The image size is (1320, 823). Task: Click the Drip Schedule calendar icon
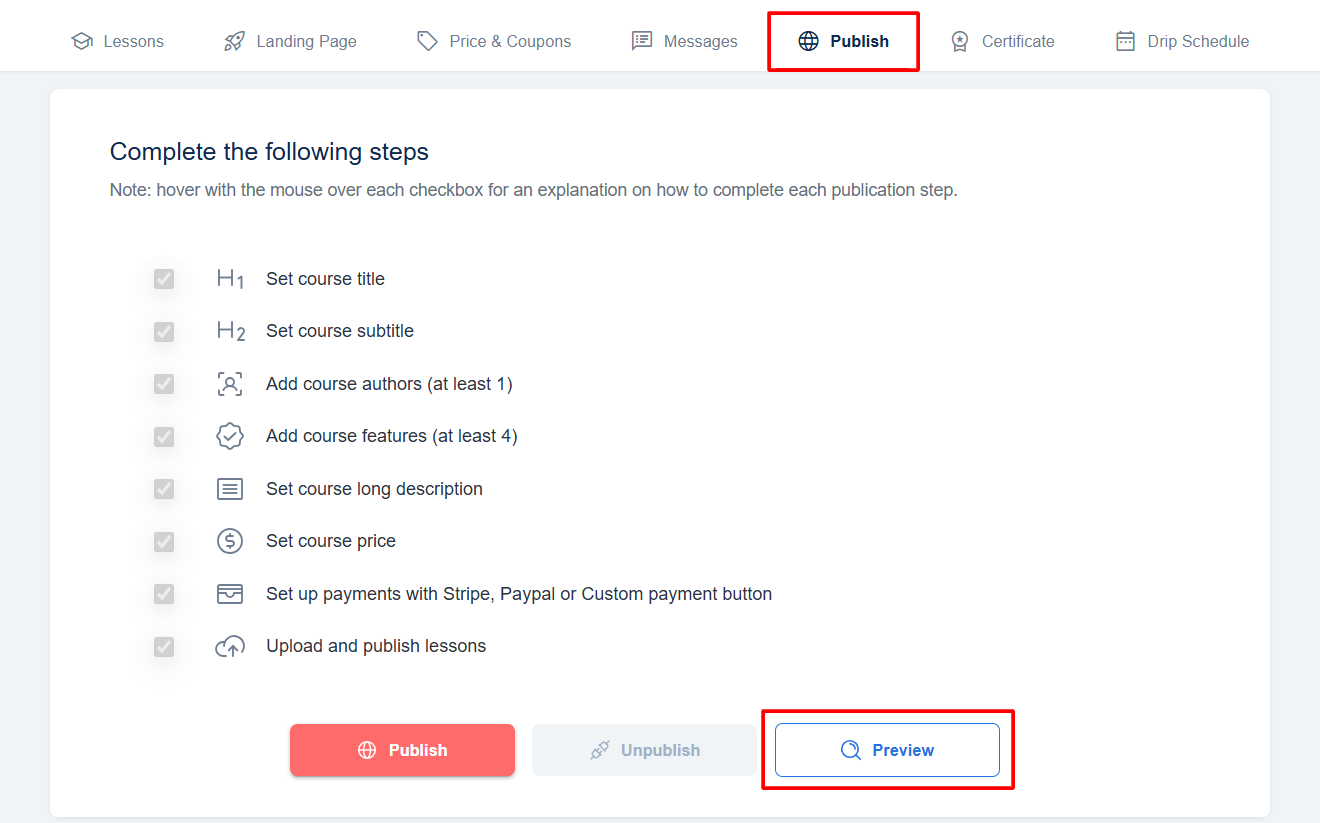coord(1125,41)
